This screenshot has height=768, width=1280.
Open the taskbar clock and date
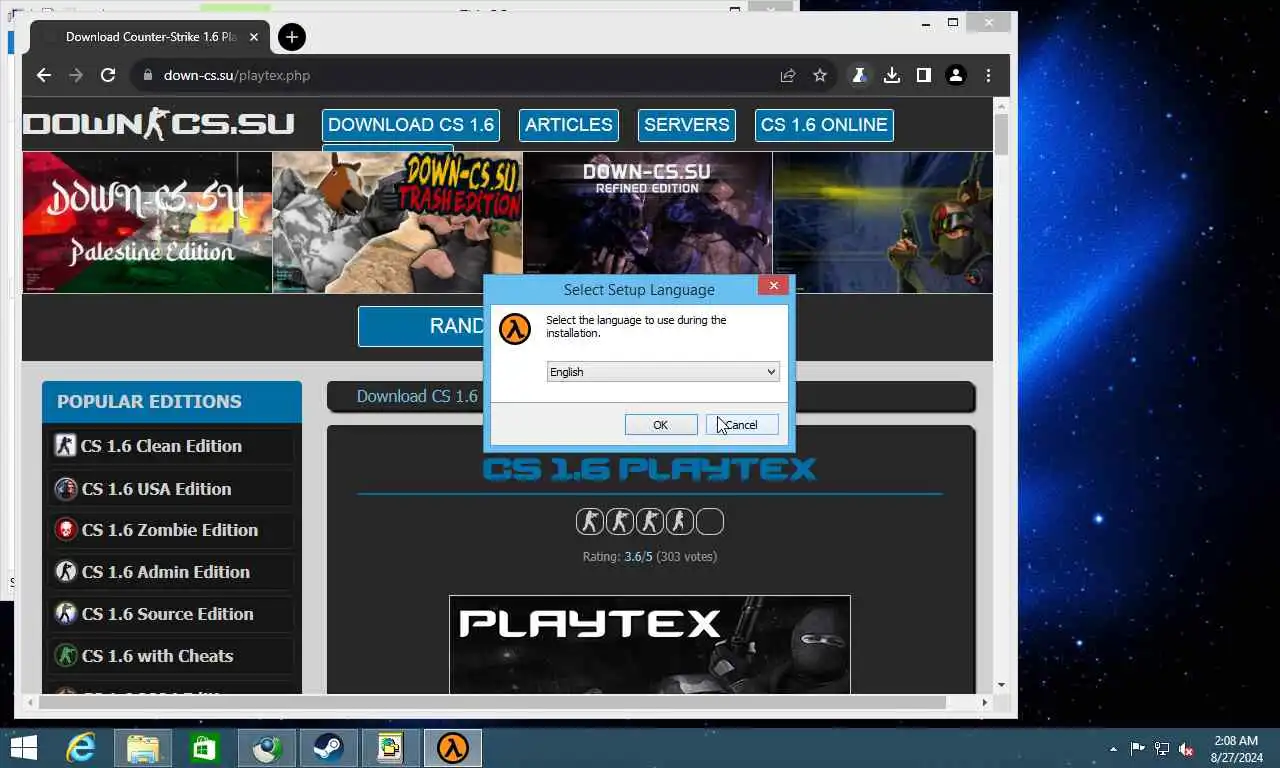[x=1236, y=749]
